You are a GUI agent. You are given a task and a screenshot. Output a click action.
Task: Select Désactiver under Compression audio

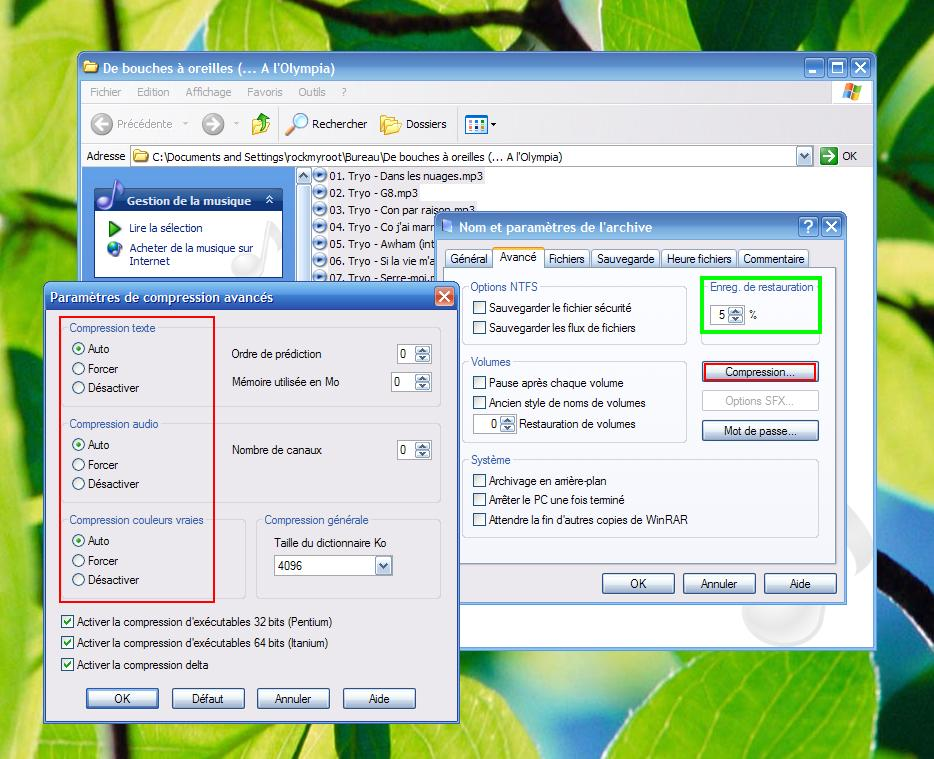click(79, 484)
